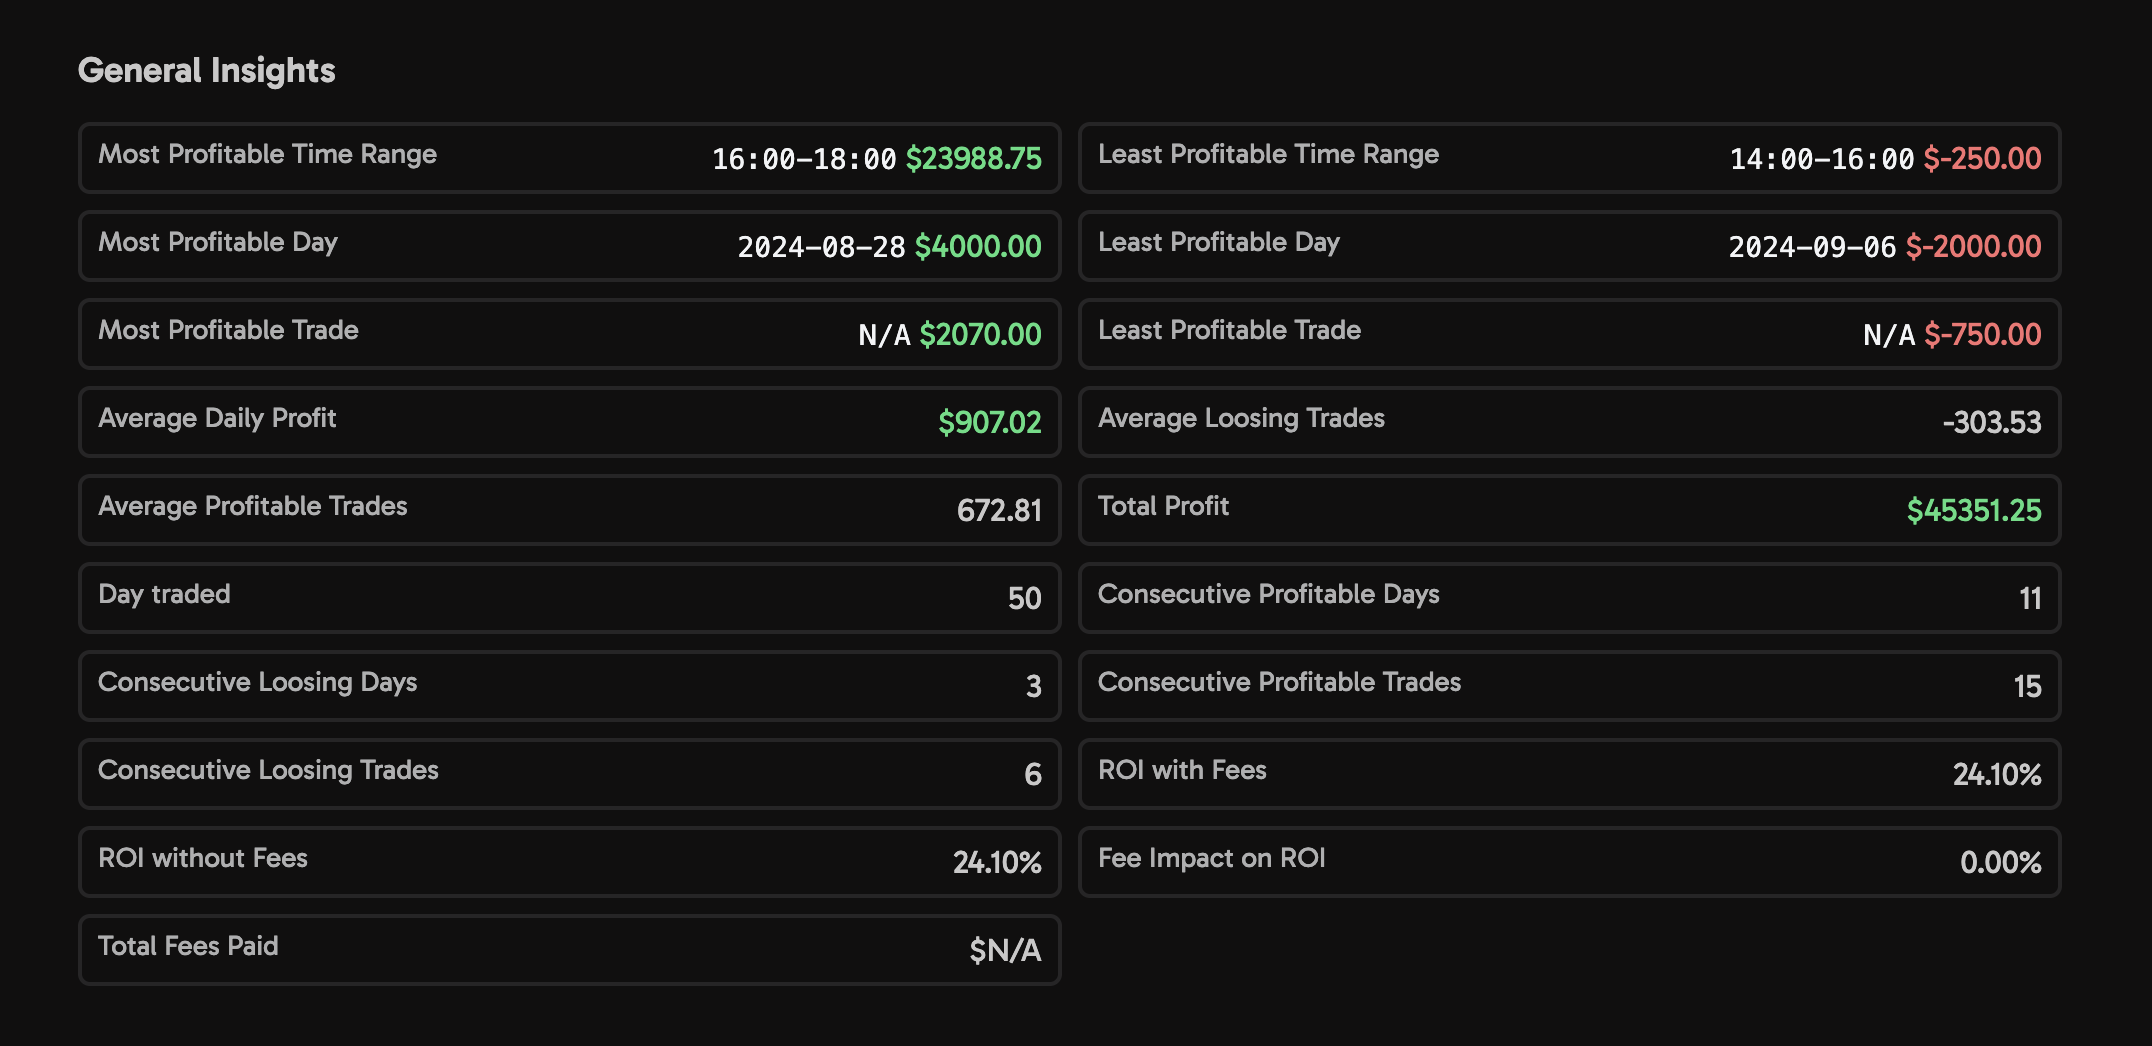Select the Total Fees Paid label
2152x1046 pixels.
point(188,946)
